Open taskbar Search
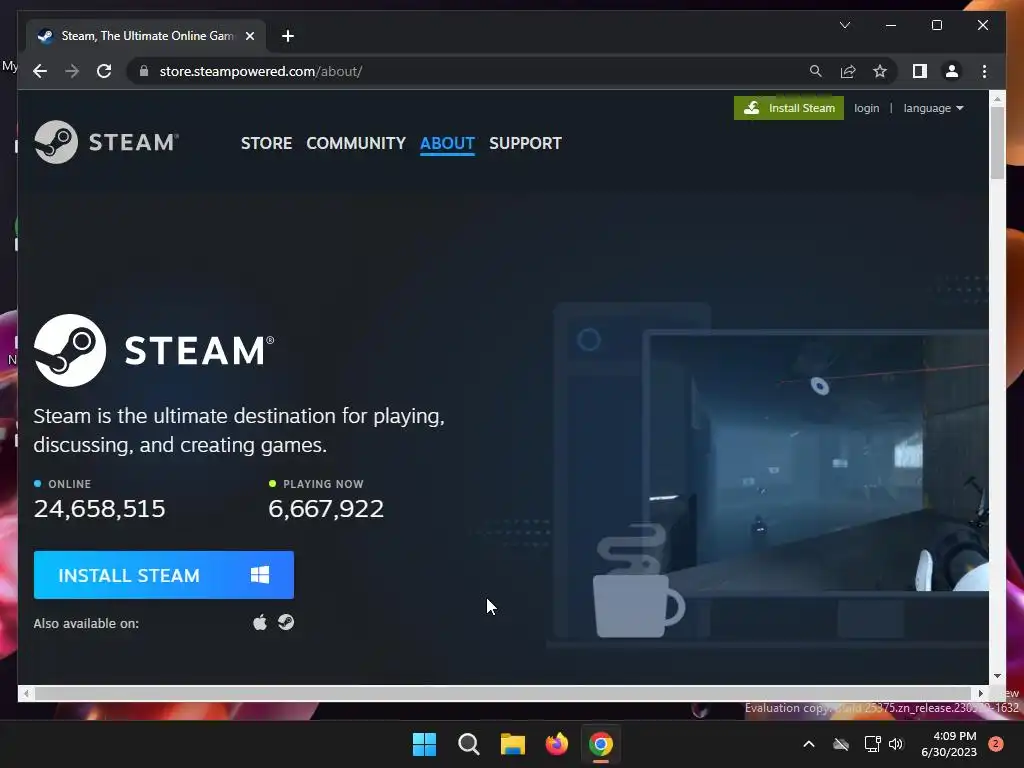Image resolution: width=1024 pixels, height=768 pixels. [x=468, y=744]
